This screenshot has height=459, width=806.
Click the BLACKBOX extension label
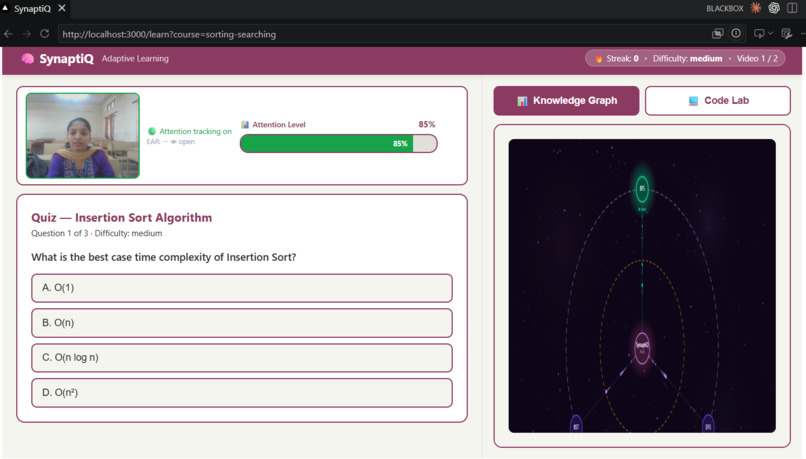click(725, 8)
